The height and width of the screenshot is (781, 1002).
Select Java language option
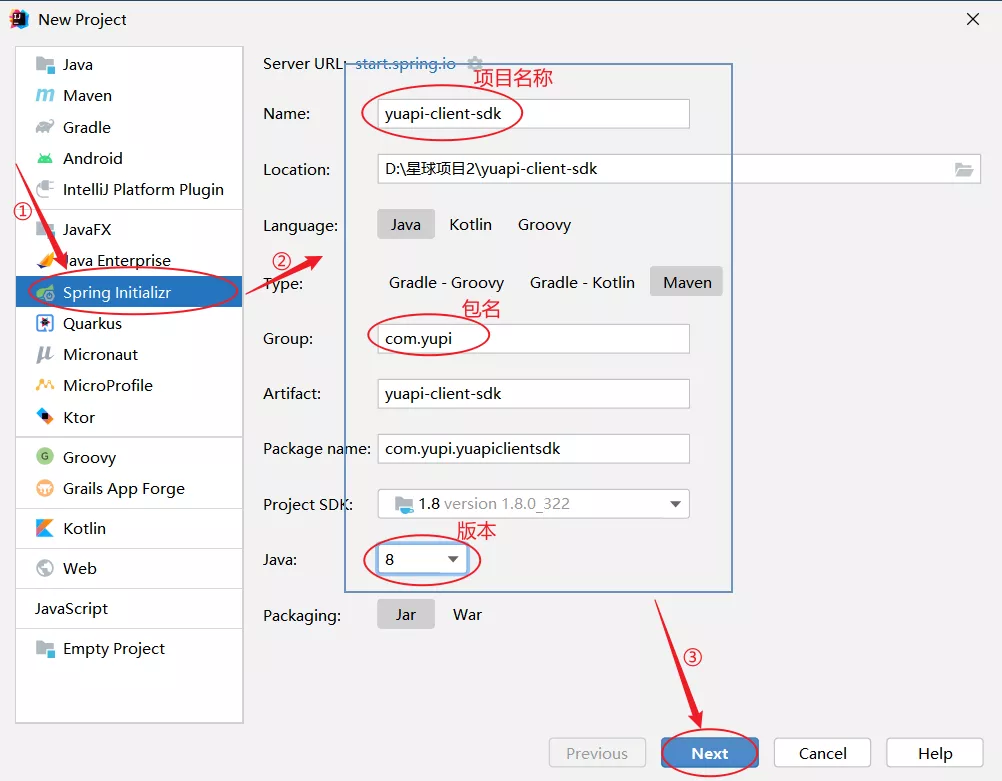(406, 224)
